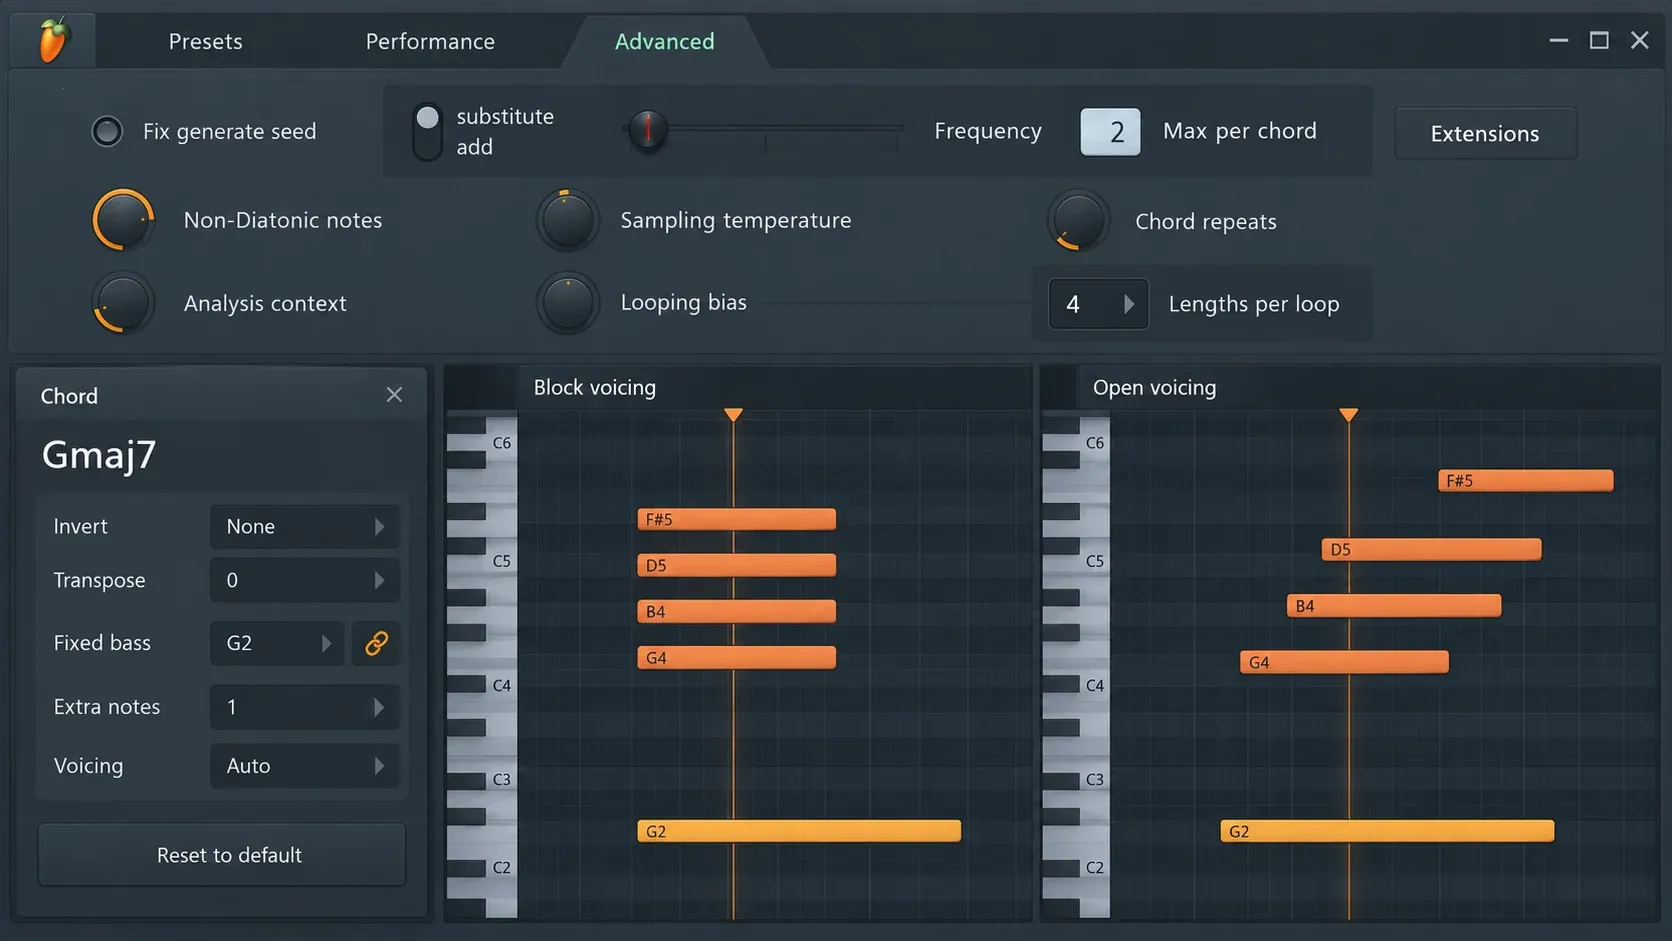Open the Fixed bass dropdown showing G2
This screenshot has width=1672, height=941.
277,643
